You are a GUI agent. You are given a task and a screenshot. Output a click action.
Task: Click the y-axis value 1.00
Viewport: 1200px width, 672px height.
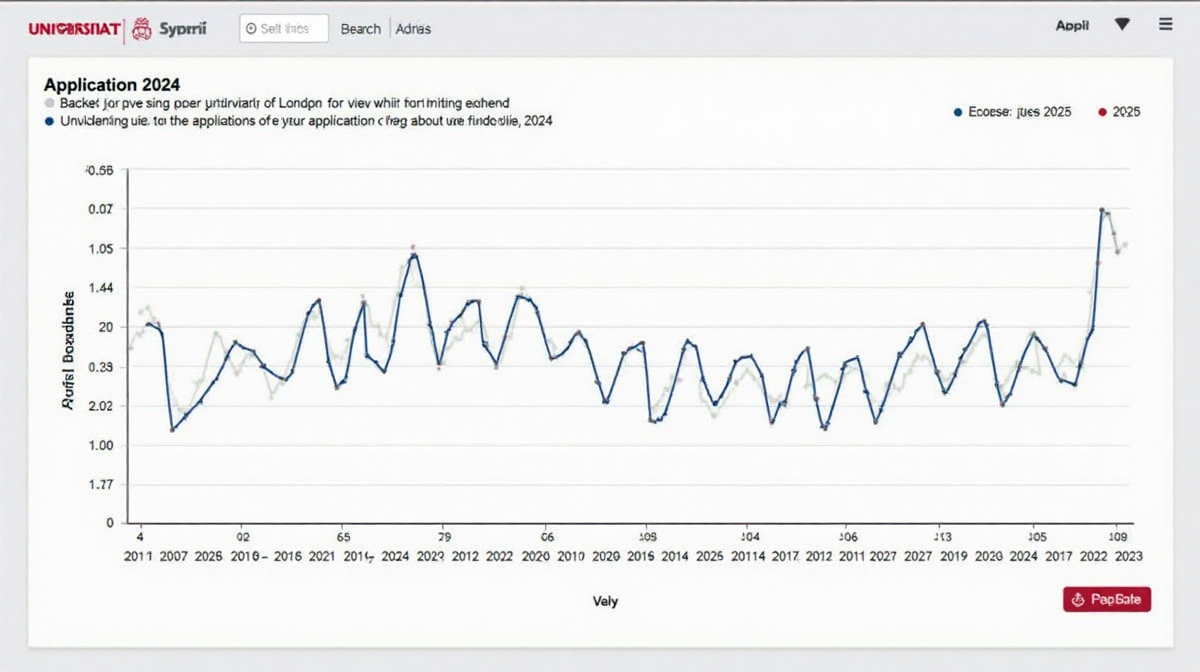101,445
